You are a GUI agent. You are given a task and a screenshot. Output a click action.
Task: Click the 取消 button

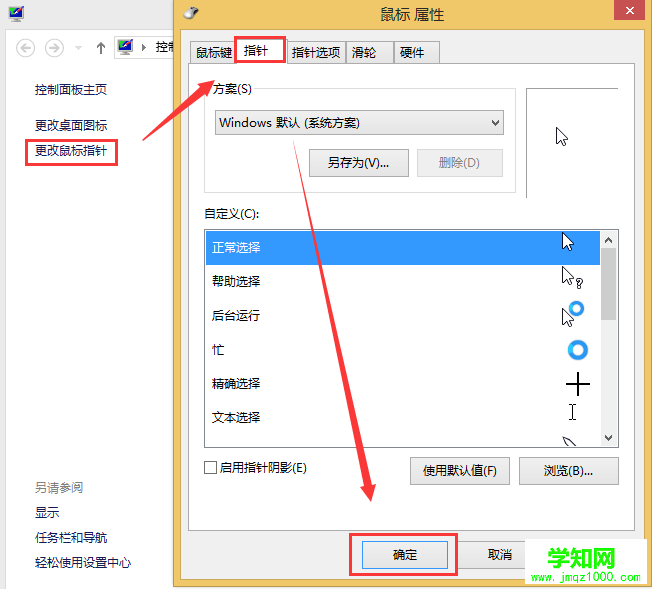click(x=499, y=554)
